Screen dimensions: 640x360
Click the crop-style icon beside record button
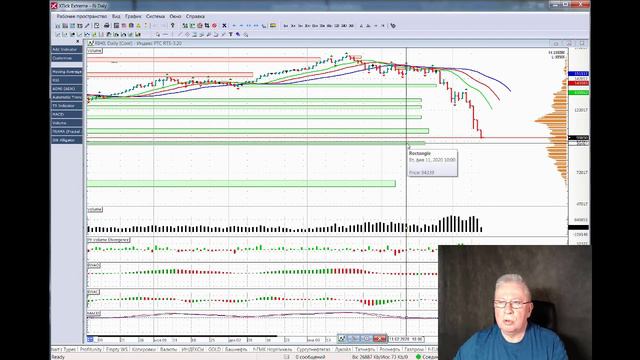(x=207, y=26)
